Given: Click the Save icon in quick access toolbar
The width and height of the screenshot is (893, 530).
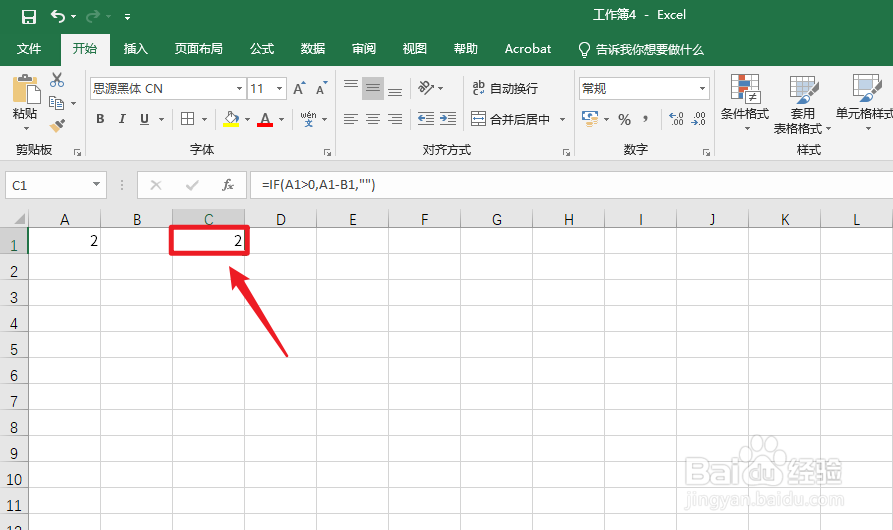Looking at the screenshot, I should (28, 17).
